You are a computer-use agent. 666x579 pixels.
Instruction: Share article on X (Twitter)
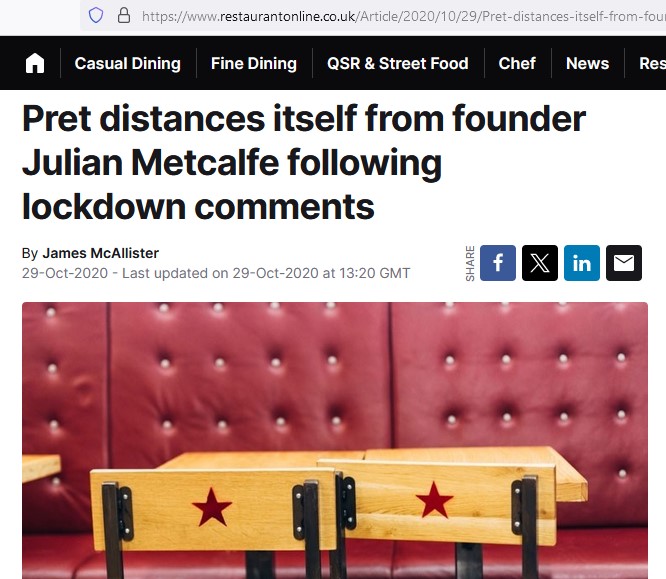click(540, 263)
